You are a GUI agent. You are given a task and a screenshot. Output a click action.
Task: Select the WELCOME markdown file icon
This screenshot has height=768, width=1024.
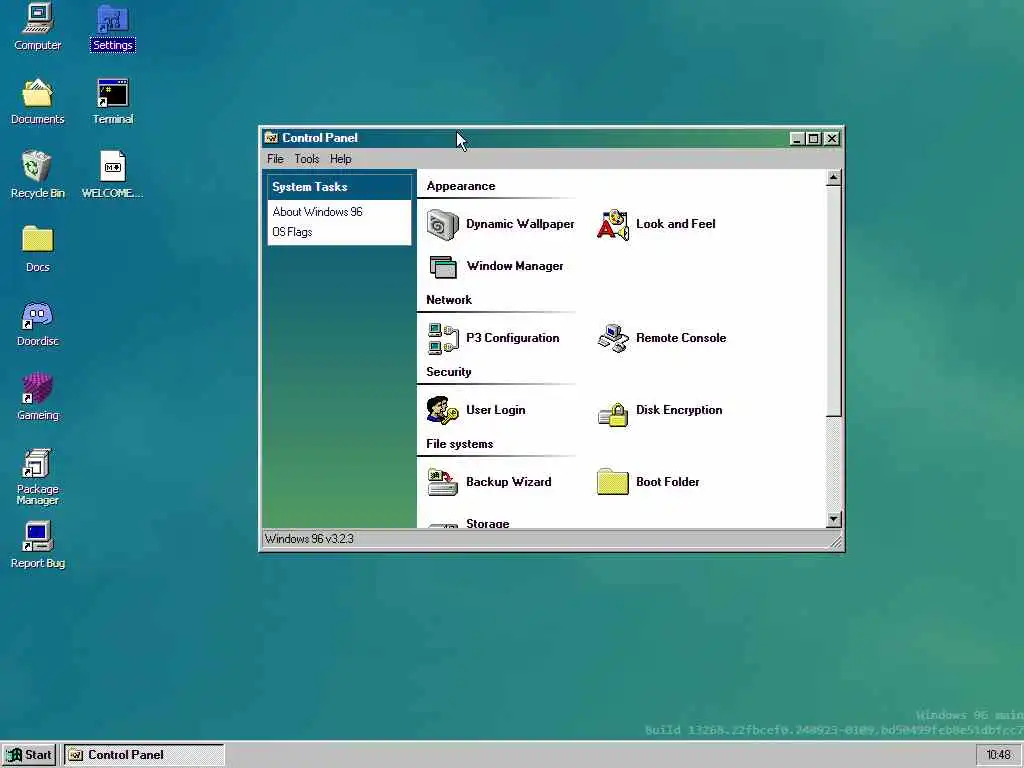[x=112, y=175]
